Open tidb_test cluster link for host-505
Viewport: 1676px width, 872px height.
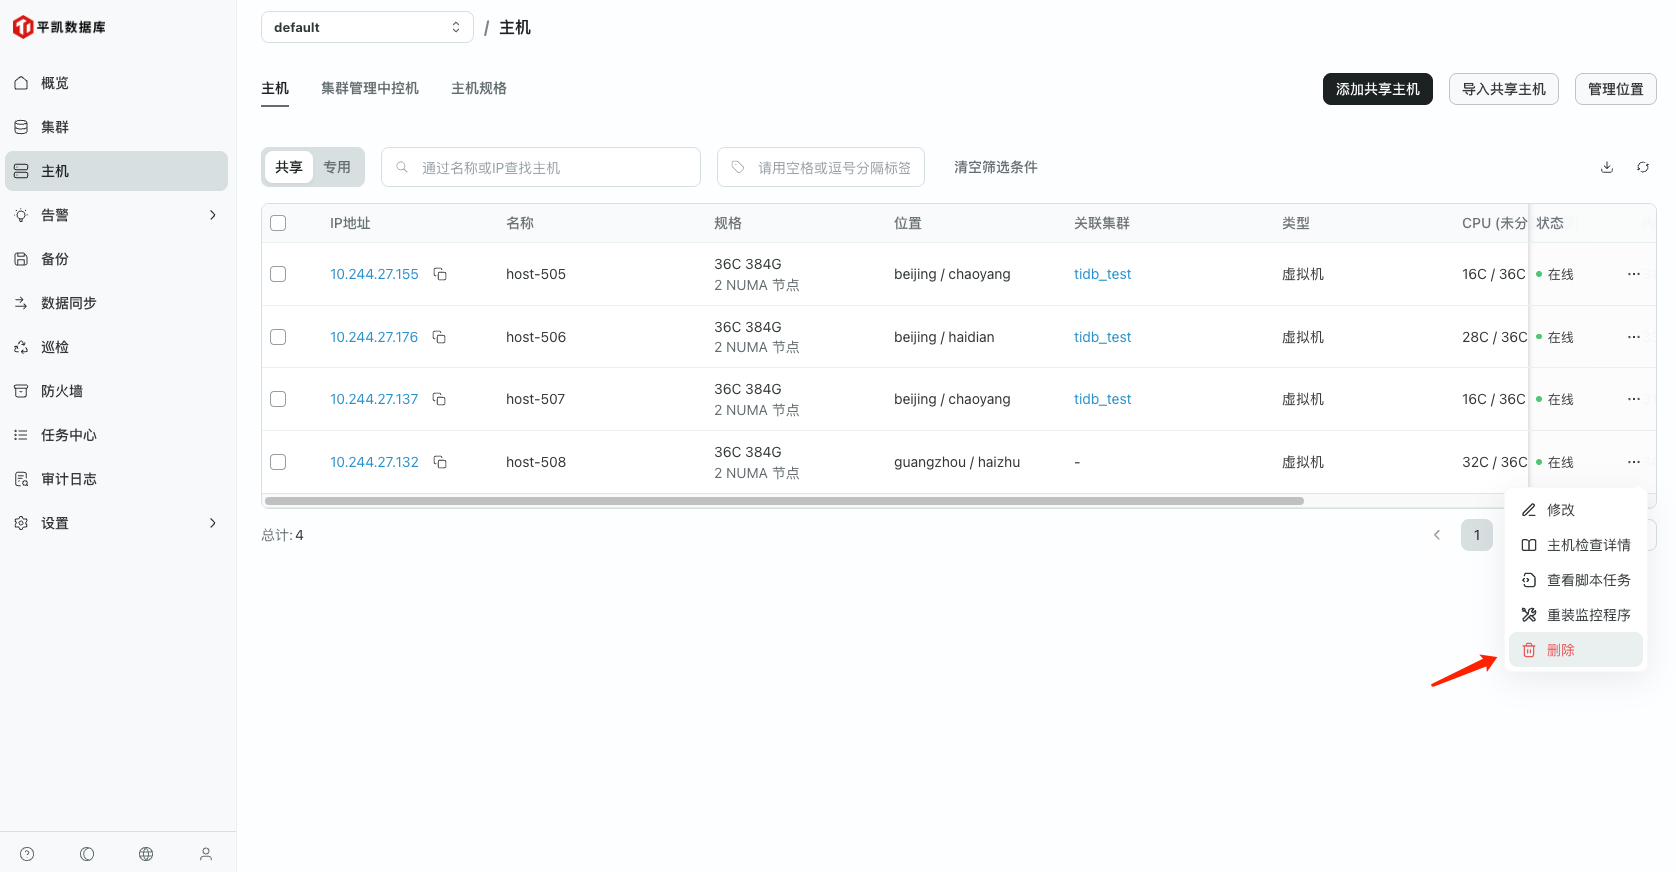coord(1102,274)
